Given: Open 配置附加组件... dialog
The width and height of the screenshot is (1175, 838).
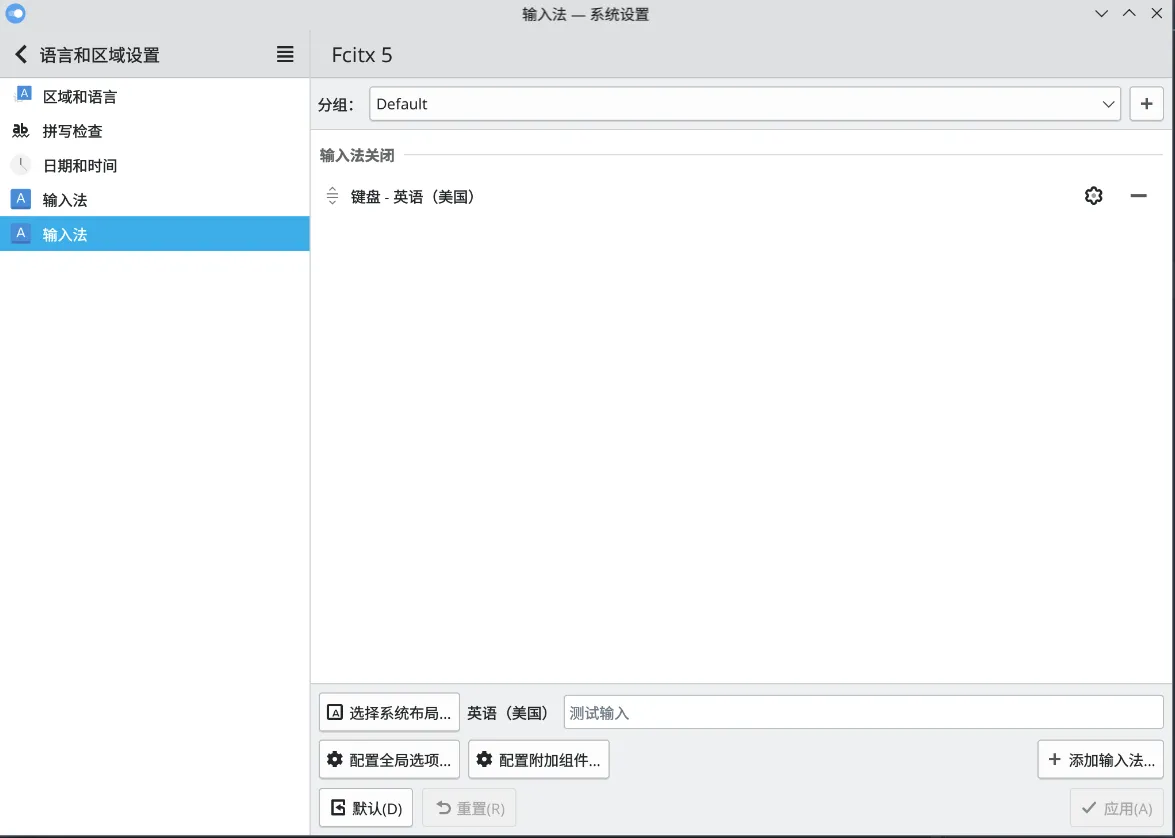Looking at the screenshot, I should click(538, 760).
